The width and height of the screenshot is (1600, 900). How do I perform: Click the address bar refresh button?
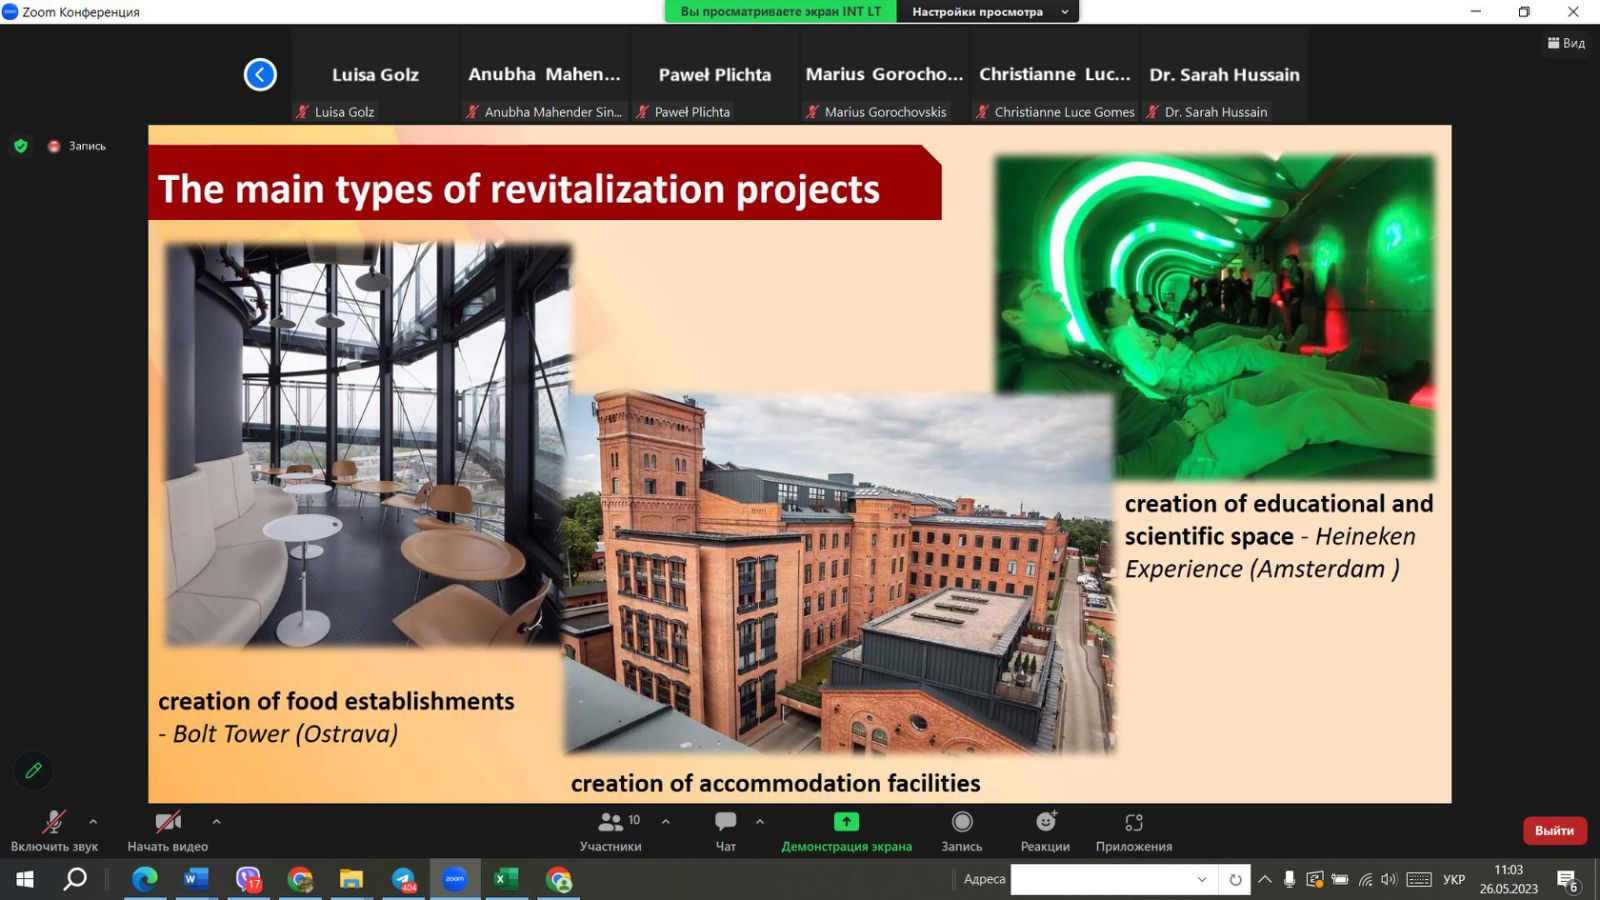coord(1235,879)
